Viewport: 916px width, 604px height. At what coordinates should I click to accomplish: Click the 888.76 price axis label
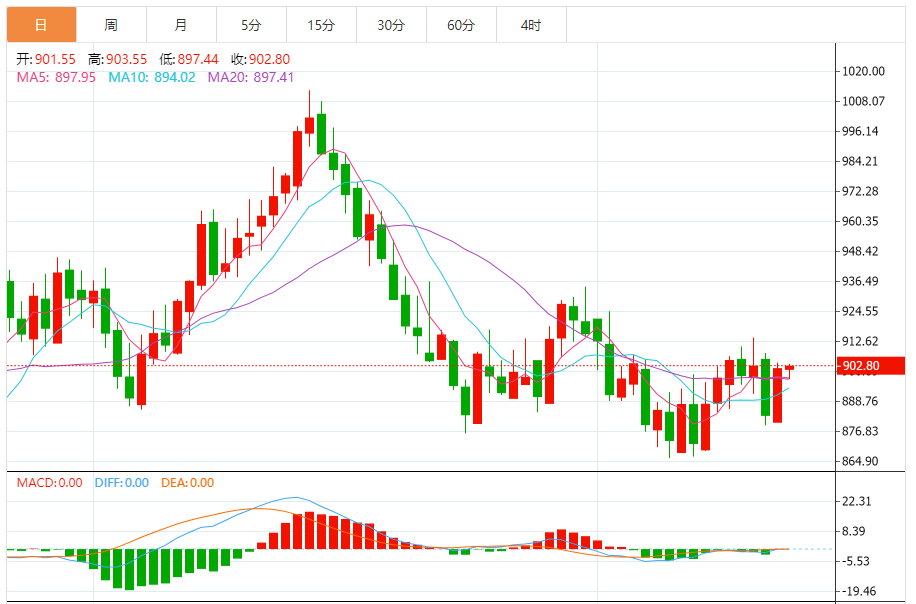pos(860,401)
